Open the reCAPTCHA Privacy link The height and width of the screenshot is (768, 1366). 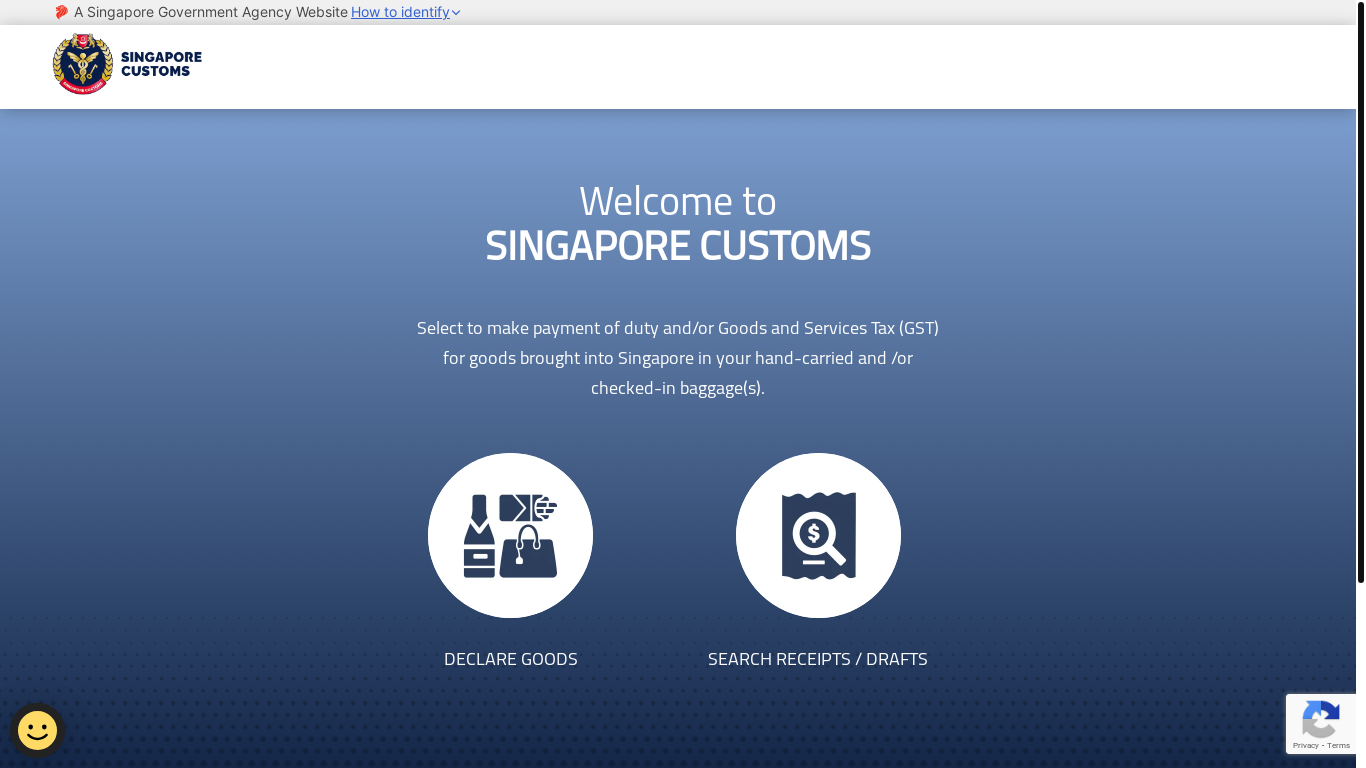(x=1305, y=746)
